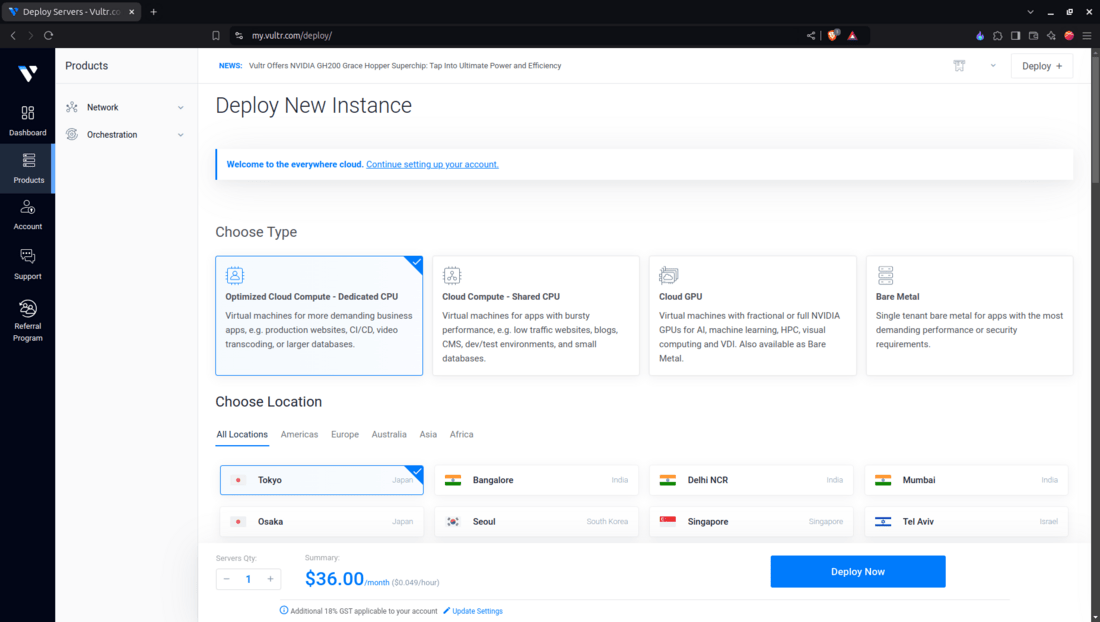Click the Brave shields icon

click(833, 35)
